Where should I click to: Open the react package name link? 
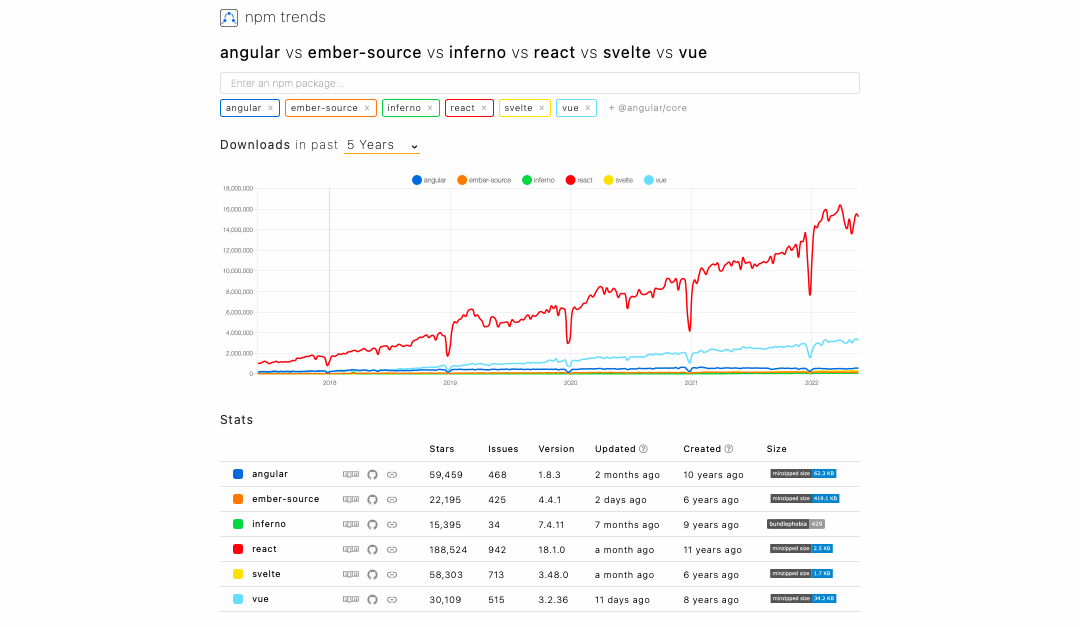264,549
